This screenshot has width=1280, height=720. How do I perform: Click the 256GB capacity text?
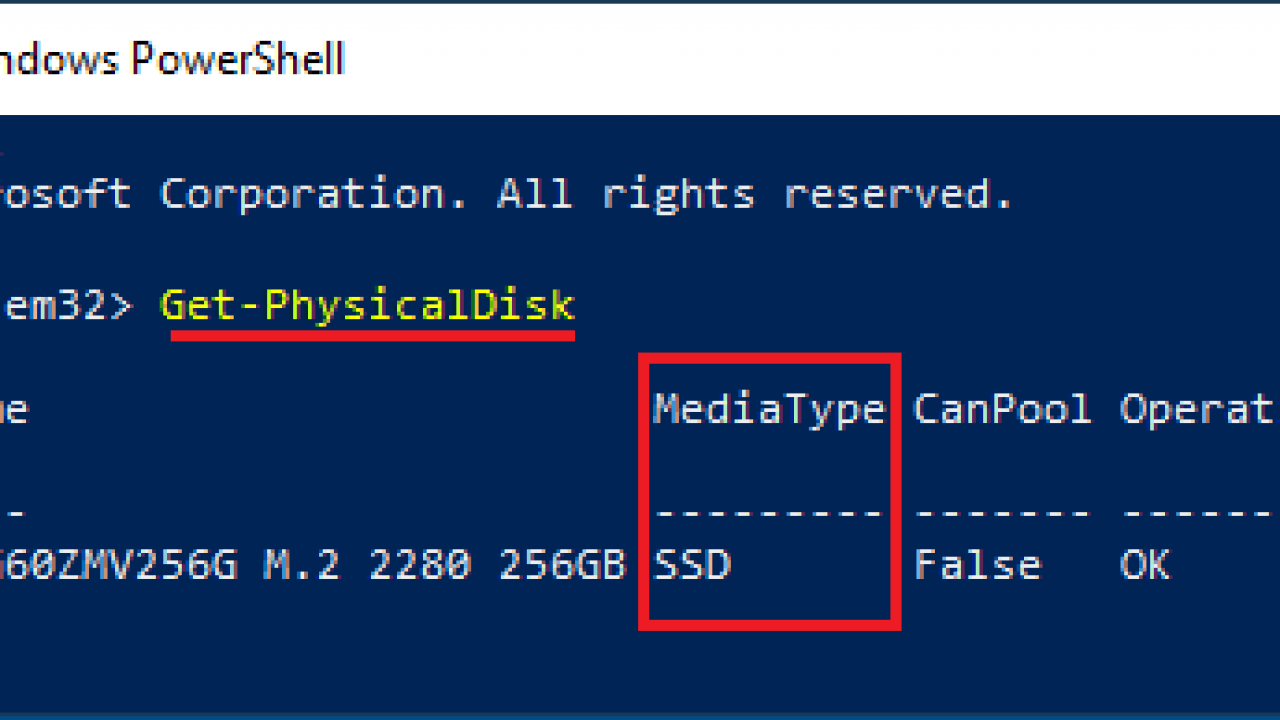tap(562, 565)
